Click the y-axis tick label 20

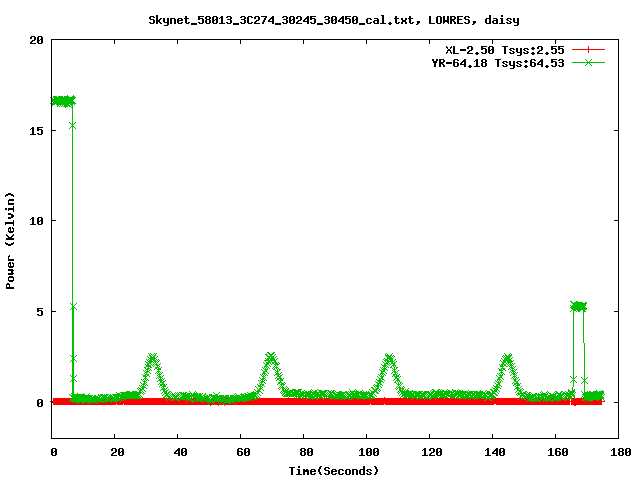coord(36,40)
